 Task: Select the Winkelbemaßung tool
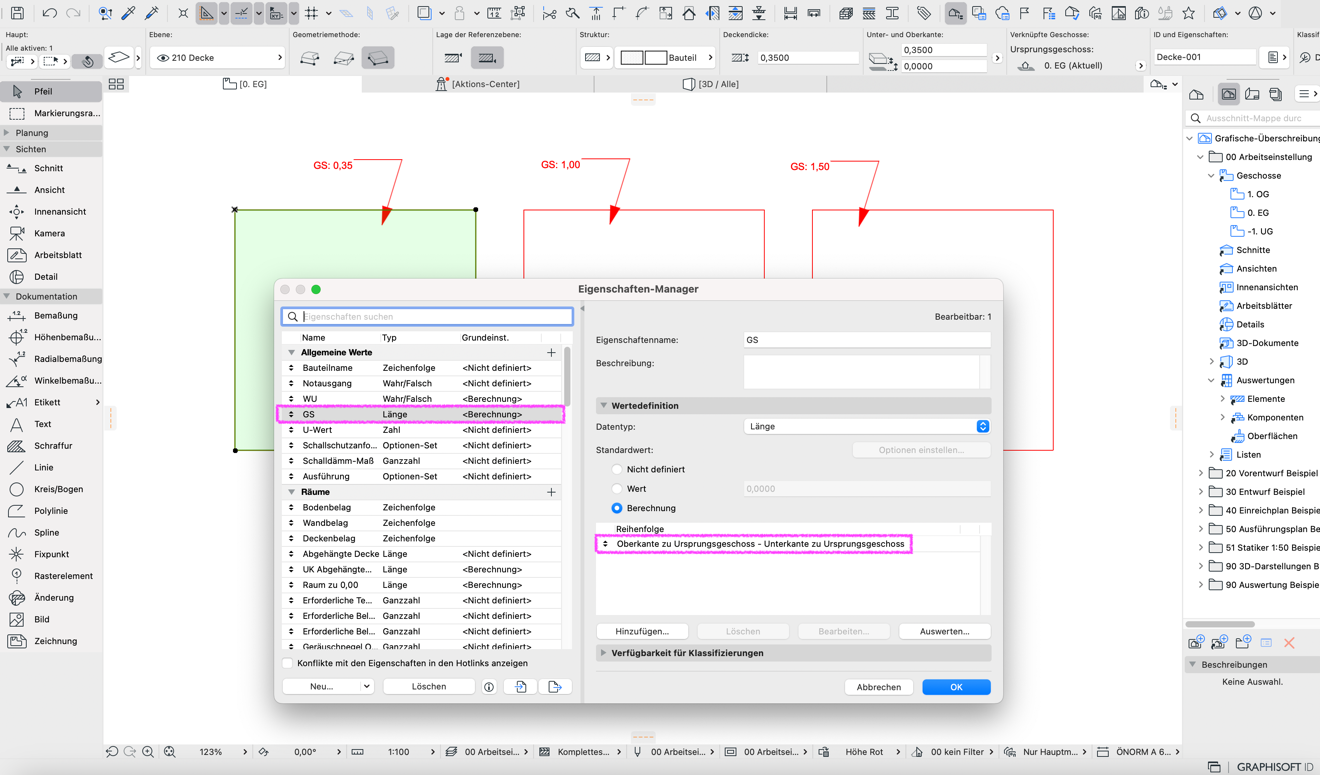51,380
